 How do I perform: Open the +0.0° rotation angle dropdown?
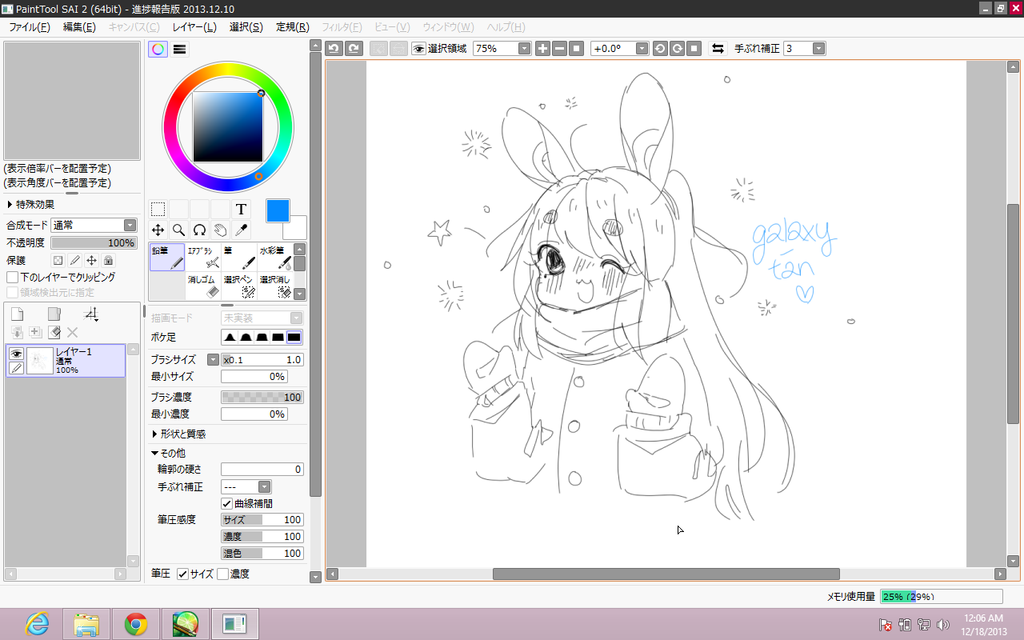click(x=641, y=48)
